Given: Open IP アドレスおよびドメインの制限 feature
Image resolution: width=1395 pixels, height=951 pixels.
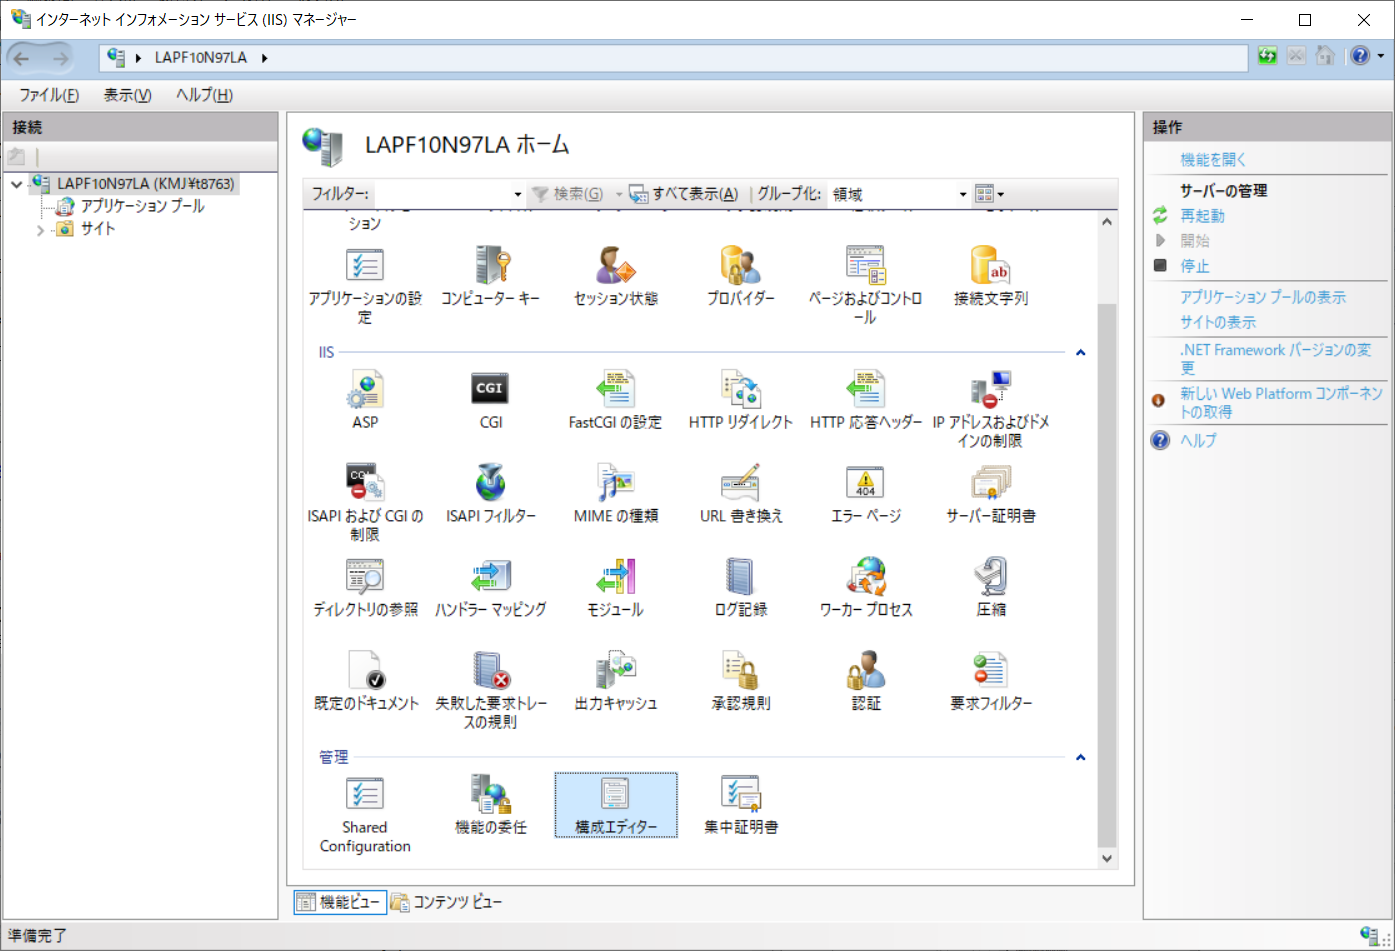Looking at the screenshot, I should [x=991, y=409].
